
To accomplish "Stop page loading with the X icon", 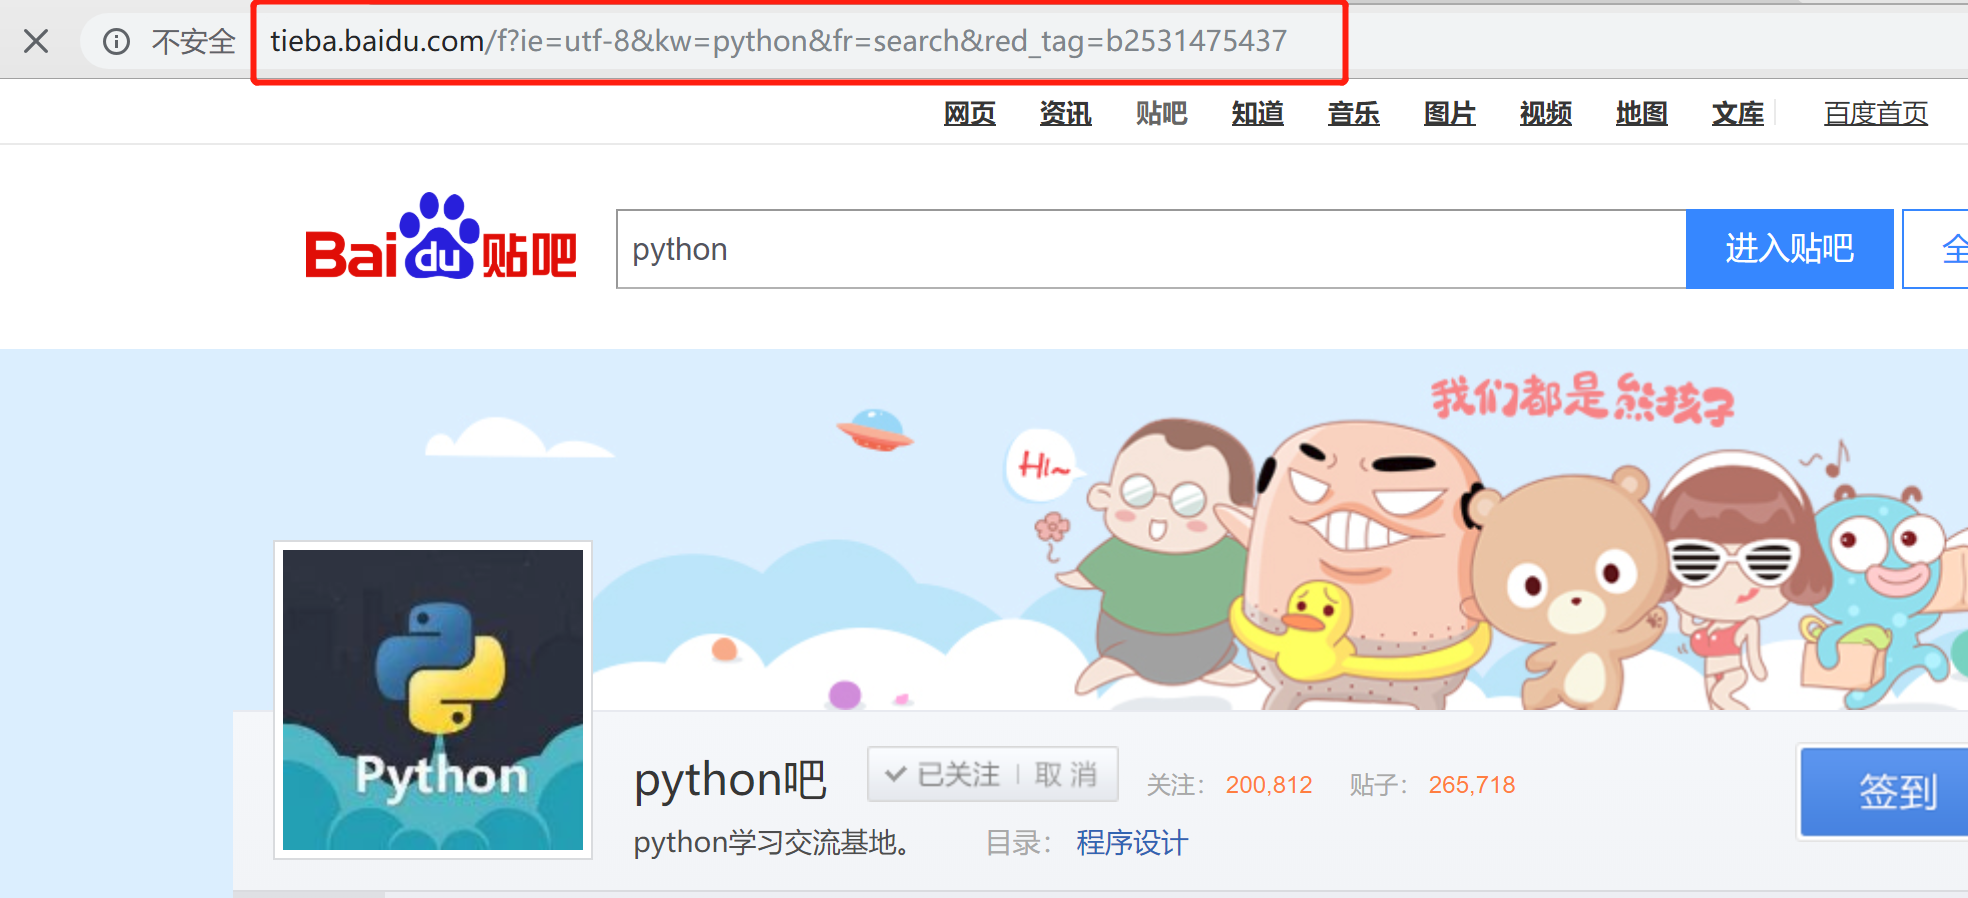I will (x=36, y=41).
